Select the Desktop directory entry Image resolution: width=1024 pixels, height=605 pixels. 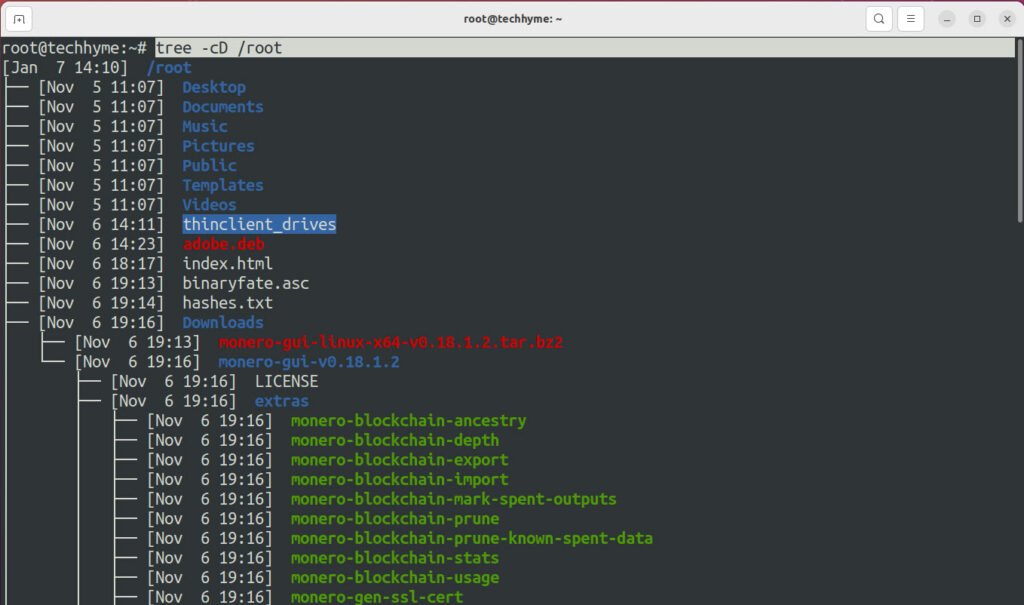(x=214, y=87)
